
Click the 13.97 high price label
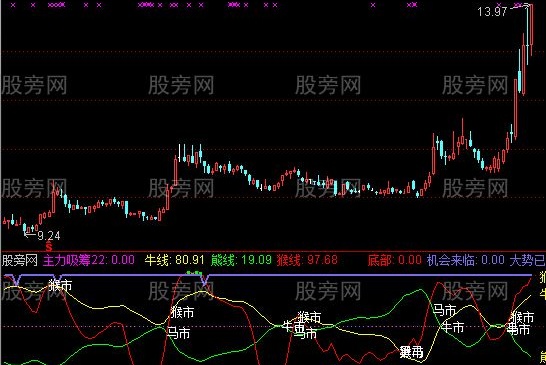pyautogui.click(x=492, y=12)
